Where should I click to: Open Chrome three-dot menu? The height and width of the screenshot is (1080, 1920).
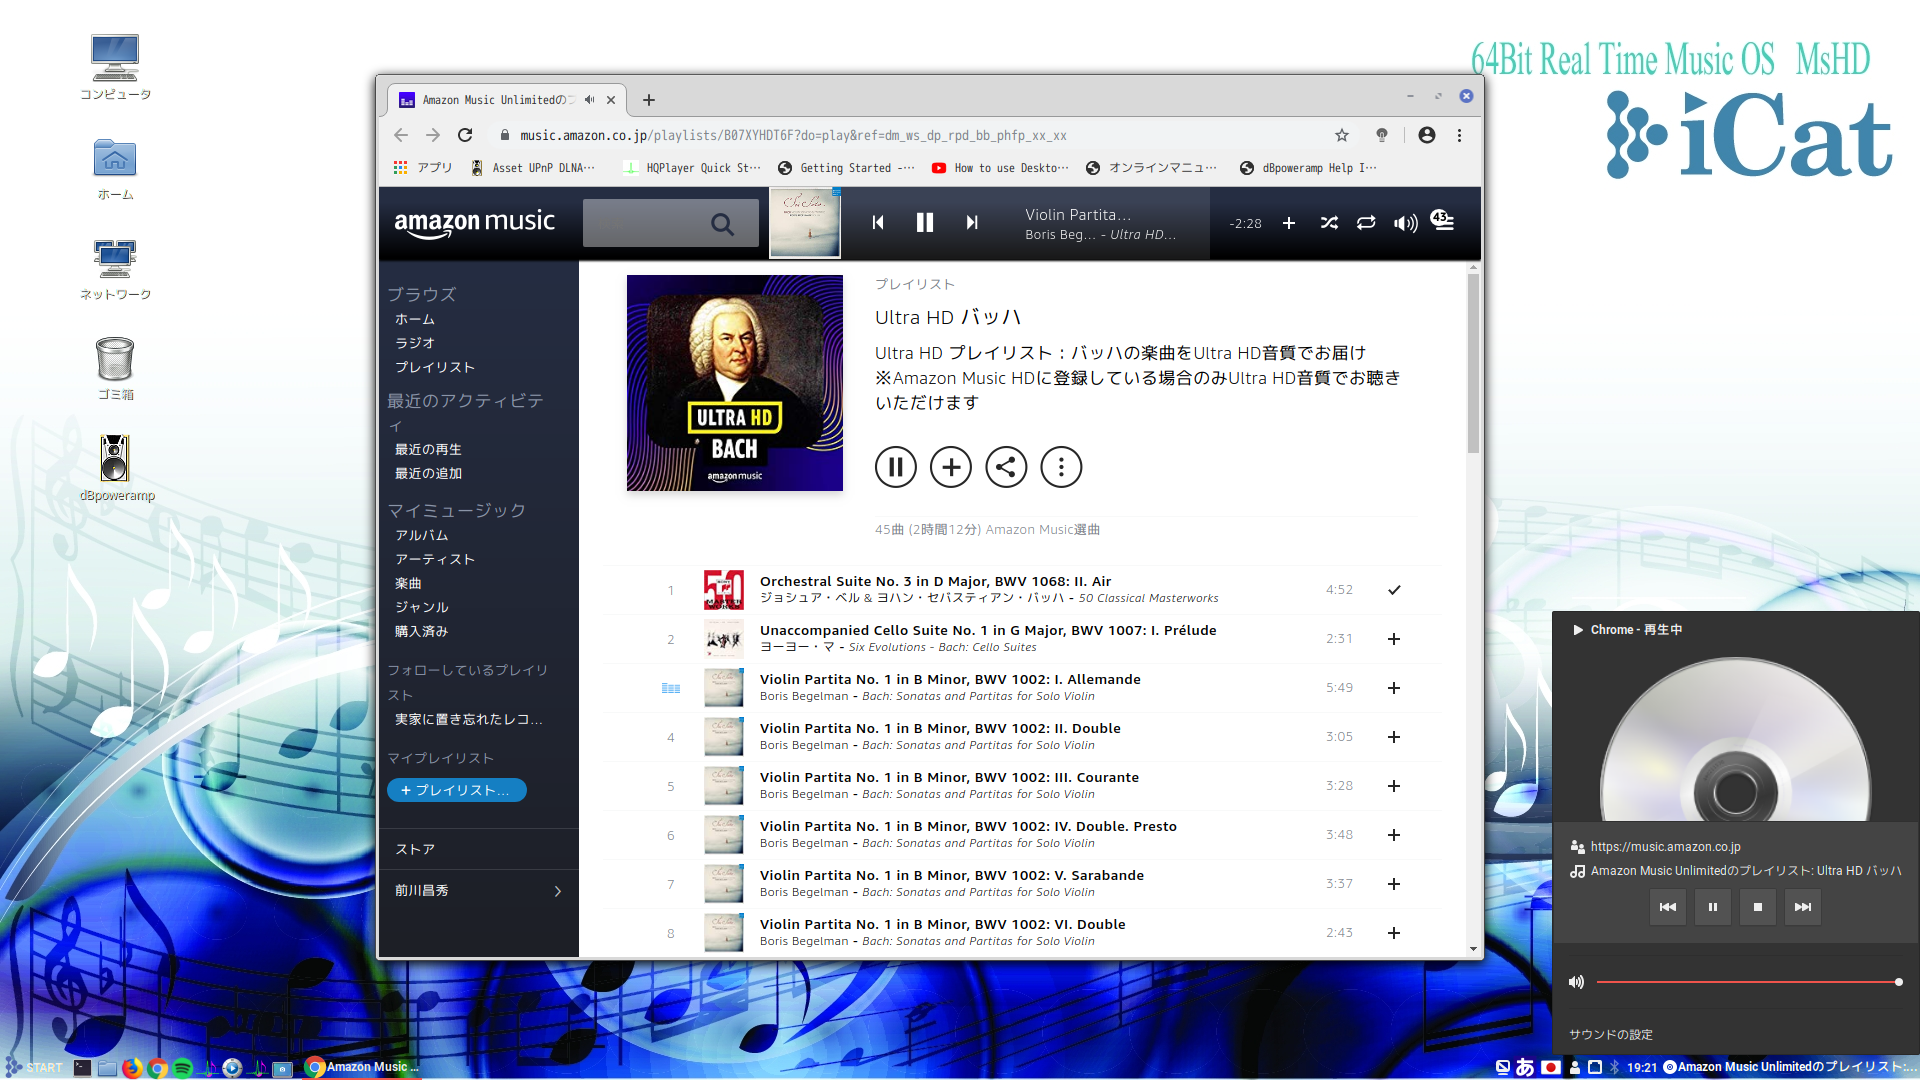coord(1459,135)
